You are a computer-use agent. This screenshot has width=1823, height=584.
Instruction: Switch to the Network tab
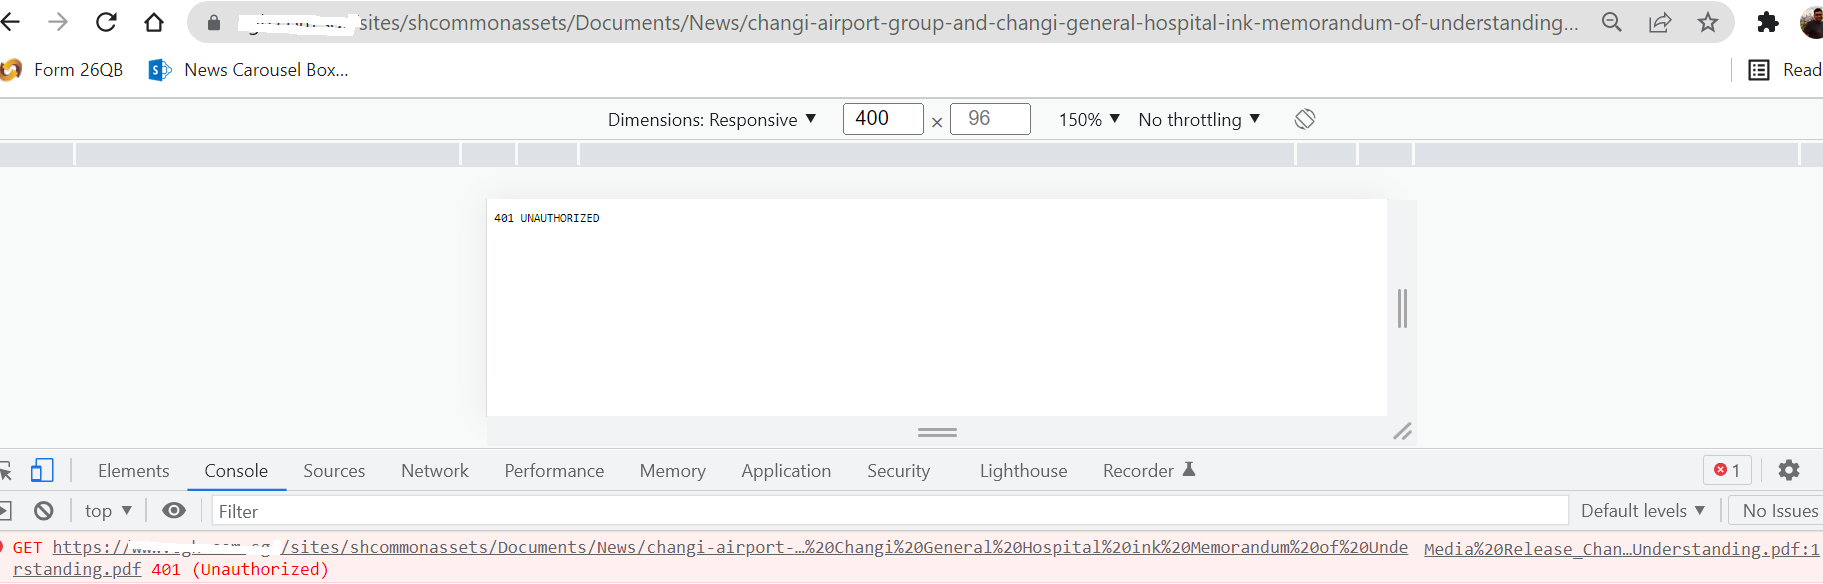[x=434, y=470]
